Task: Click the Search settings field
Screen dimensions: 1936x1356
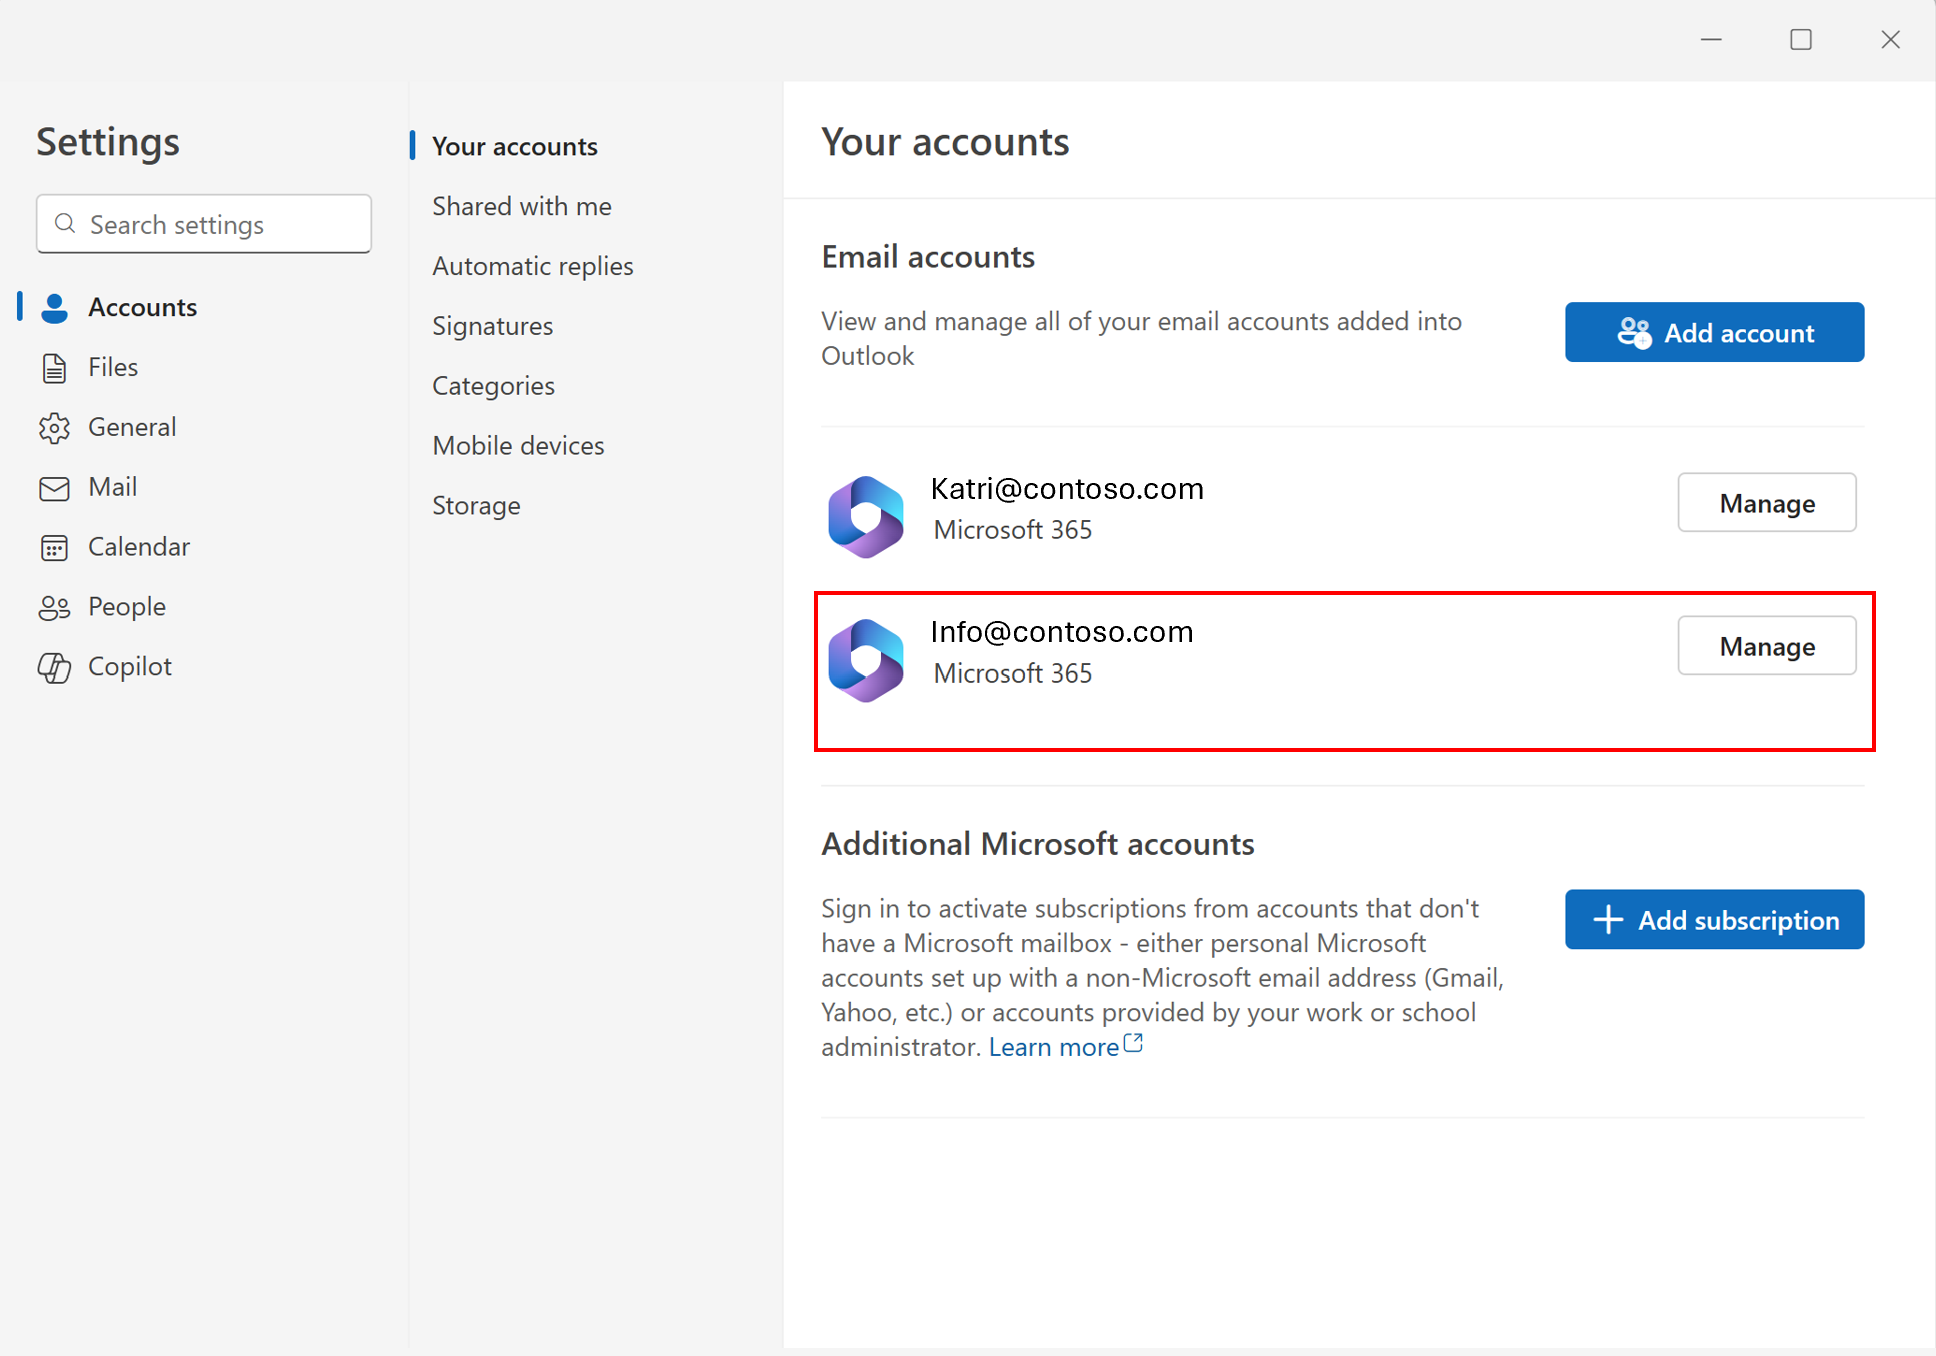Action: [x=203, y=224]
